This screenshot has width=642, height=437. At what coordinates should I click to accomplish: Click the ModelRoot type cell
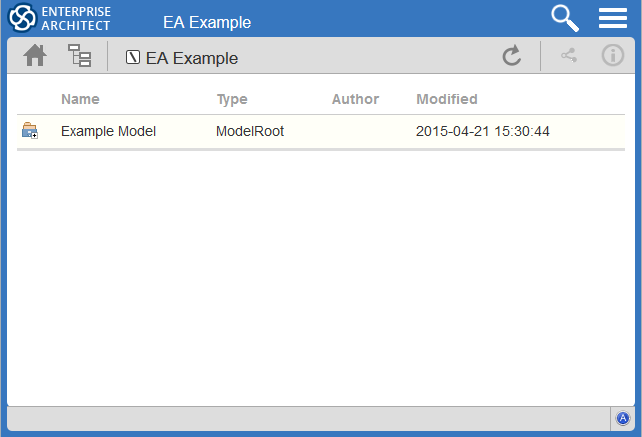[250, 131]
